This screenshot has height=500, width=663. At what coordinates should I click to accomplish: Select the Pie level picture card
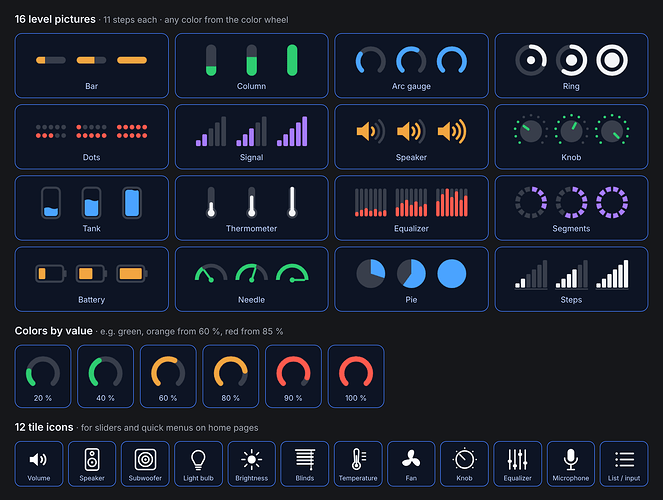pos(411,279)
